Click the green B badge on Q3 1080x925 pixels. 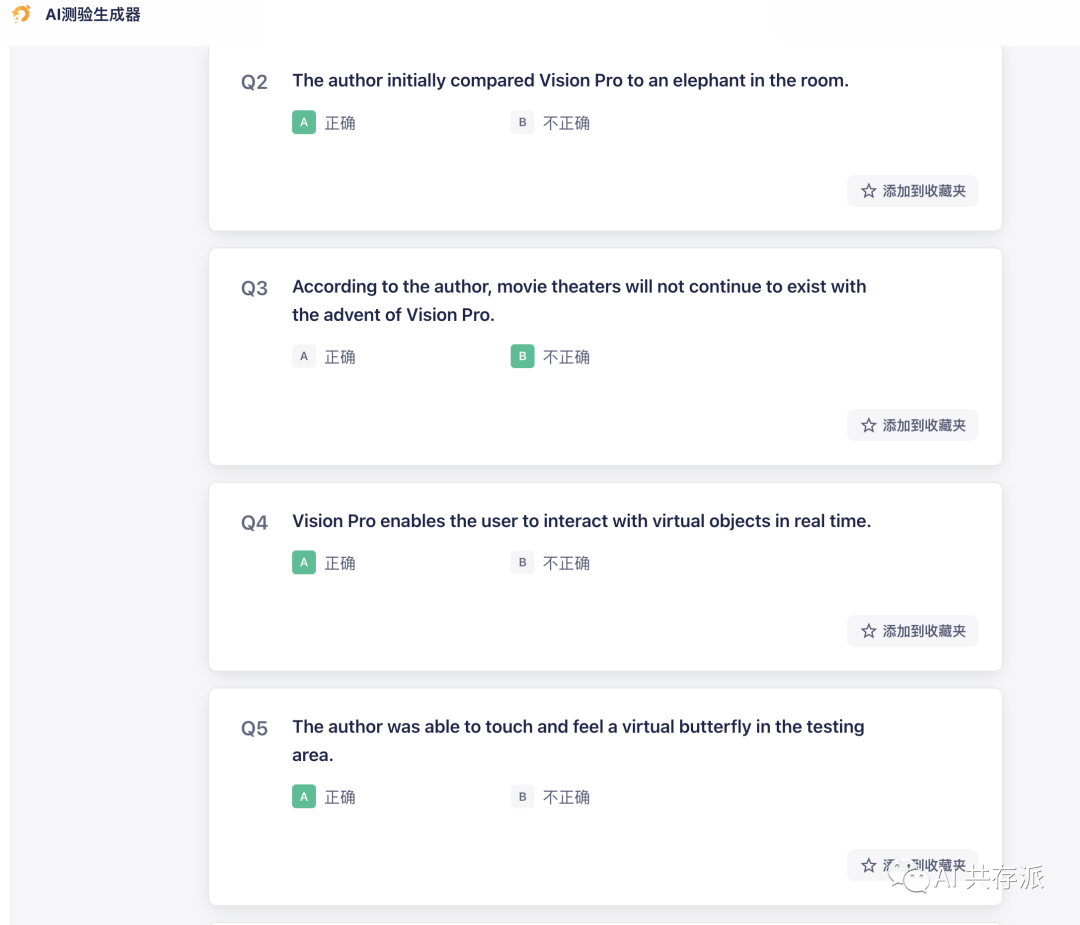pyautogui.click(x=522, y=356)
